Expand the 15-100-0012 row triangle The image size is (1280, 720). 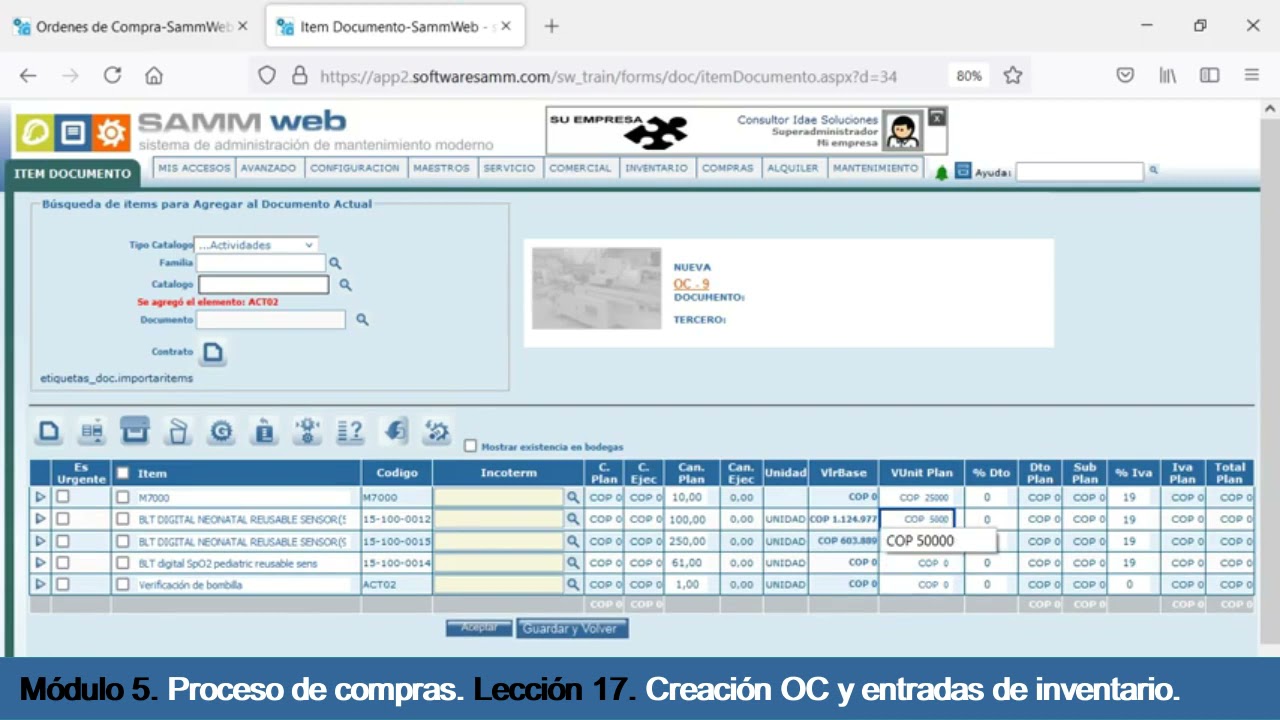point(41,519)
